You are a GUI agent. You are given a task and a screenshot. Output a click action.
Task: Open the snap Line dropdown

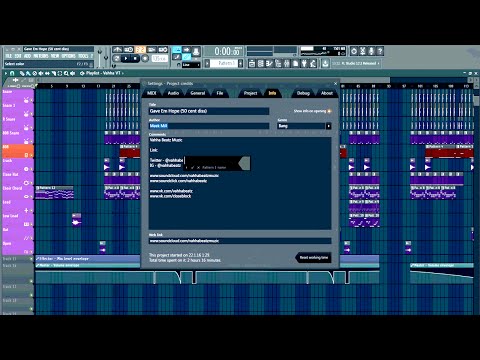pos(191,65)
